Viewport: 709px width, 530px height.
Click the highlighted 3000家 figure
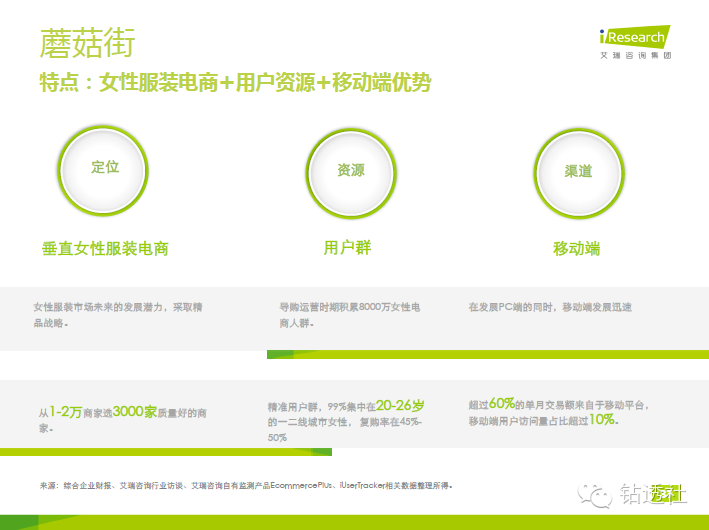[135, 412]
